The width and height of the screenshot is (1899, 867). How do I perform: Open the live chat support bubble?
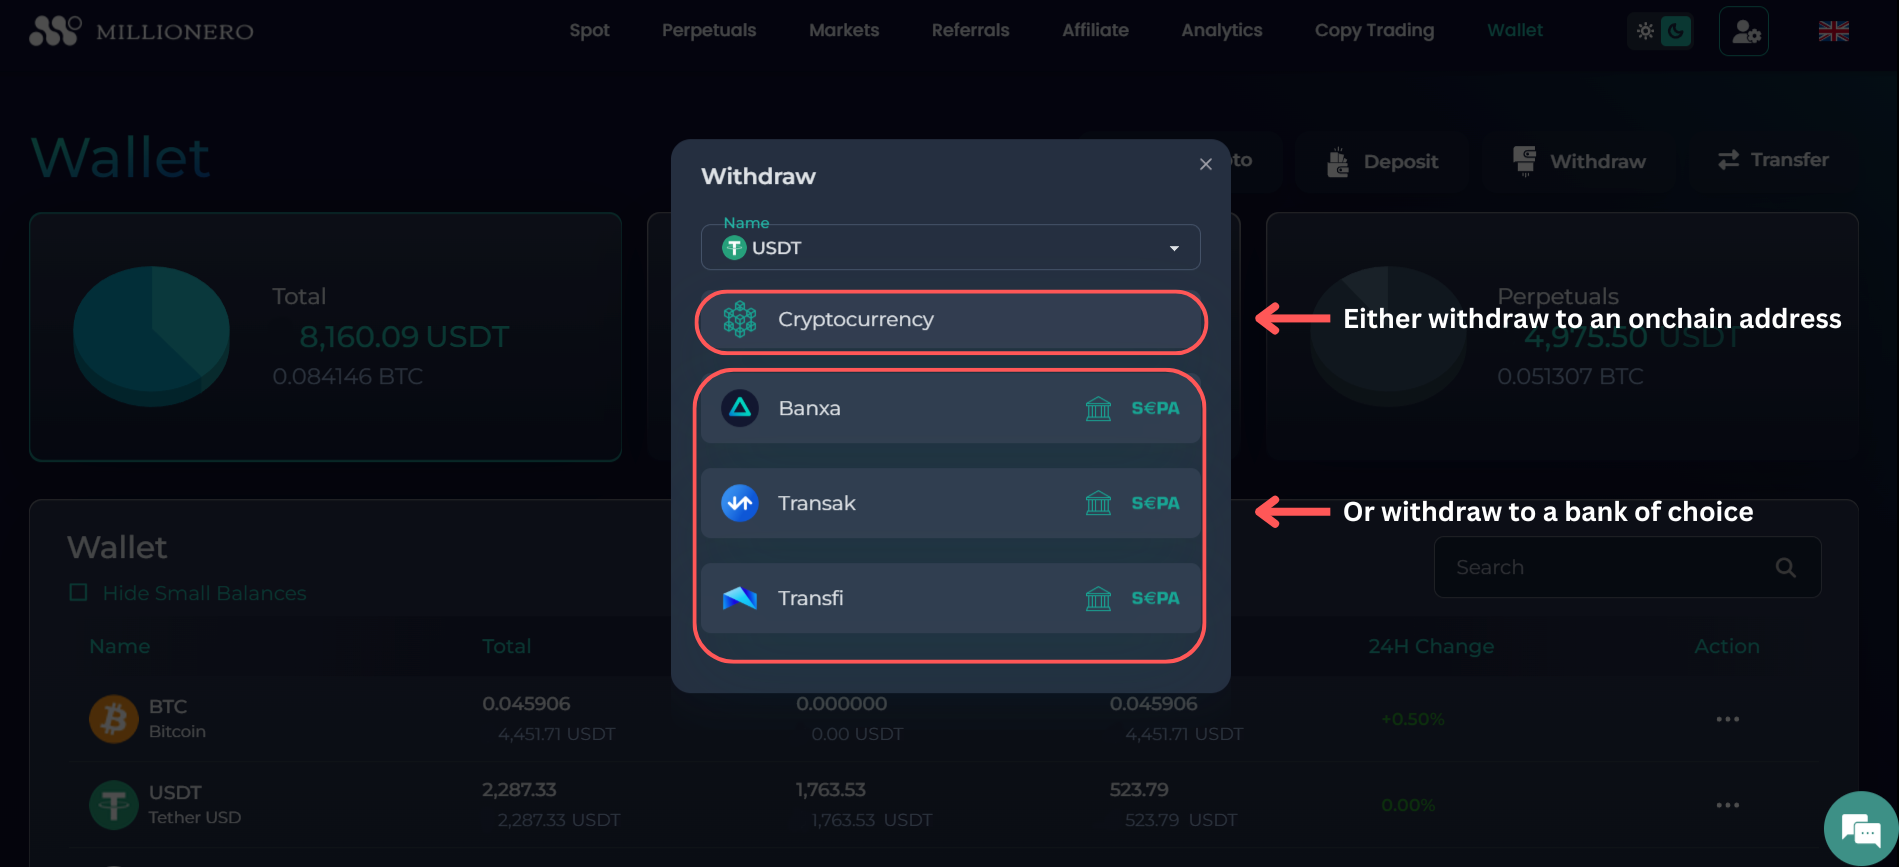(x=1861, y=829)
